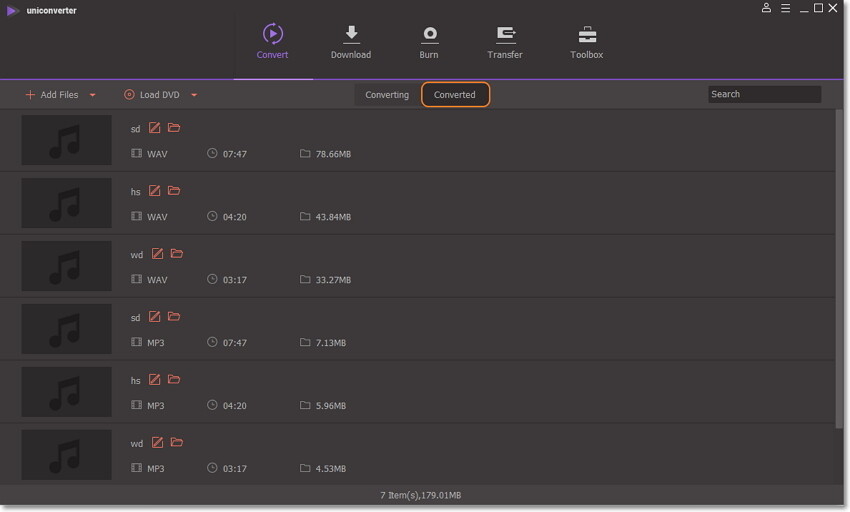Image resolution: width=850 pixels, height=512 pixels.
Task: Rename the sd WAV file with edit icon
Action: [x=154, y=128]
